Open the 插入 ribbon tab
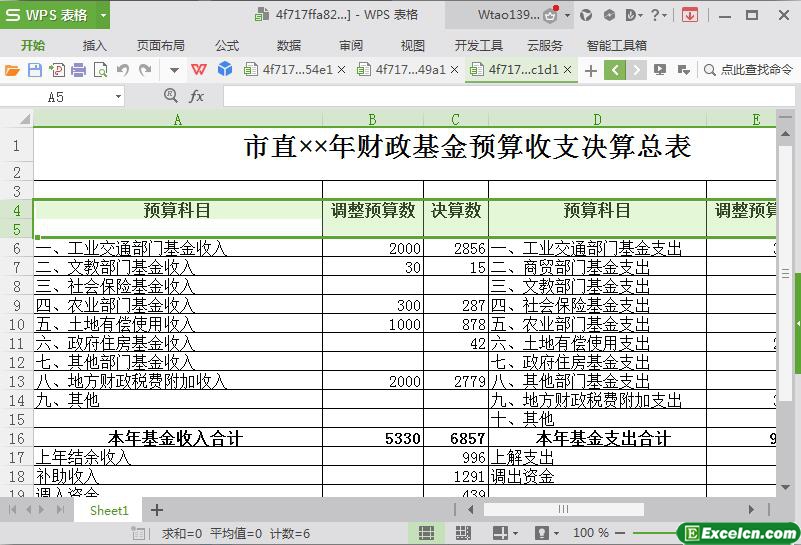 click(95, 45)
